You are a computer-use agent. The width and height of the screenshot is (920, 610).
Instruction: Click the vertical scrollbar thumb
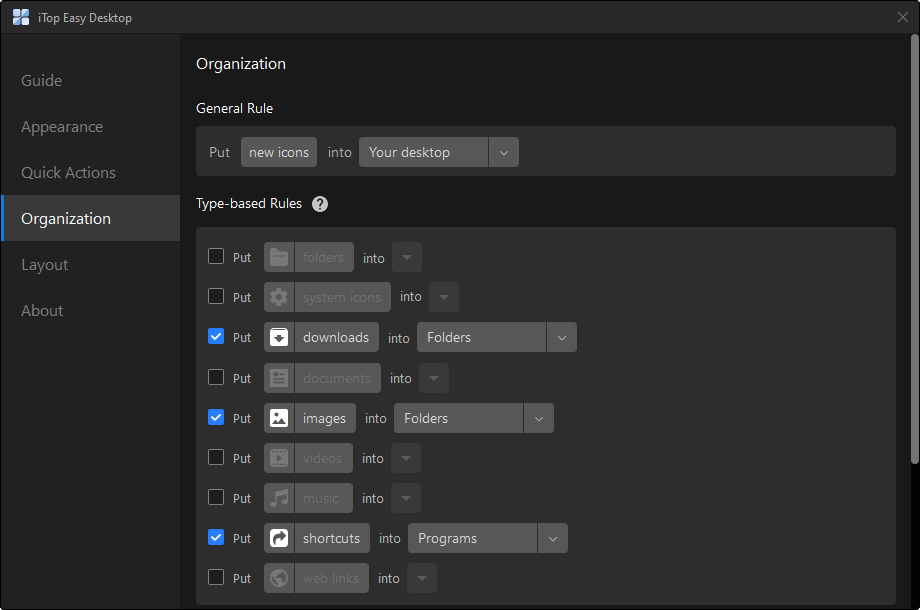[x=914, y=249]
